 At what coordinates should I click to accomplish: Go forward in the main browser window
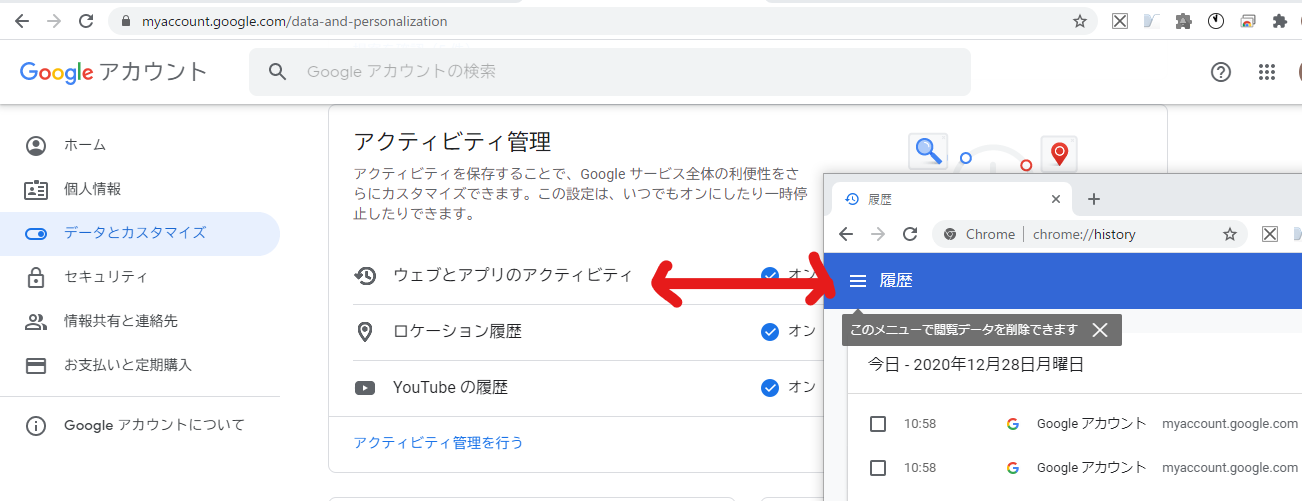pyautogui.click(x=54, y=21)
